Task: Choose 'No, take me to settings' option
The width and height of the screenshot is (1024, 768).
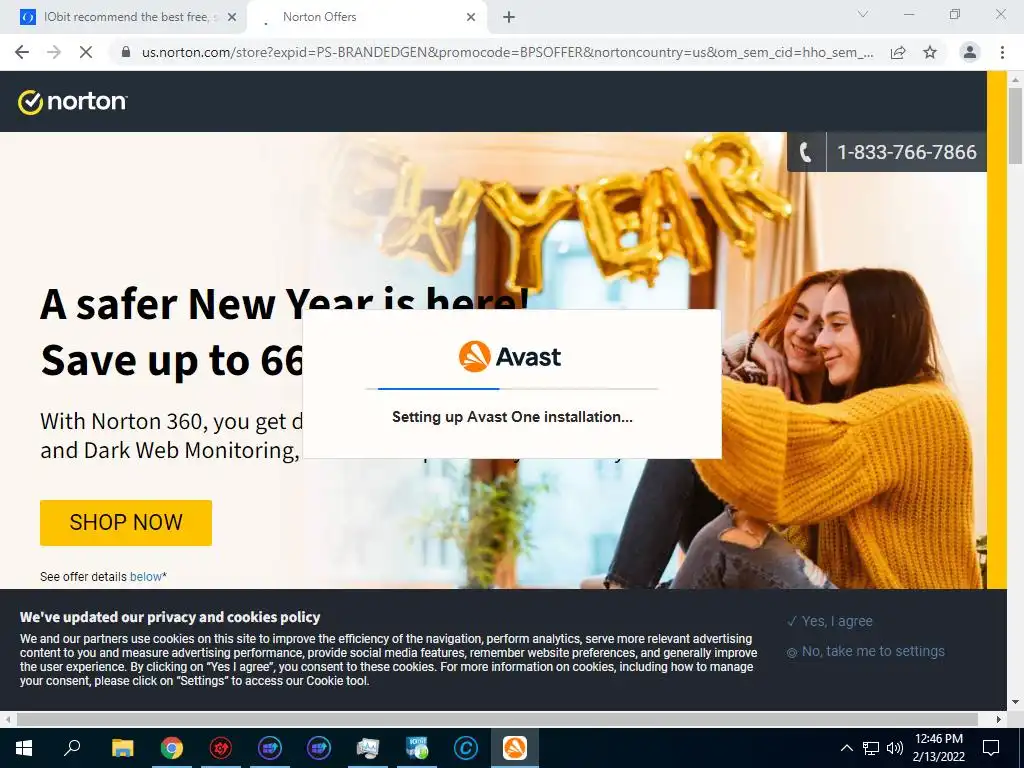Action: click(x=866, y=651)
